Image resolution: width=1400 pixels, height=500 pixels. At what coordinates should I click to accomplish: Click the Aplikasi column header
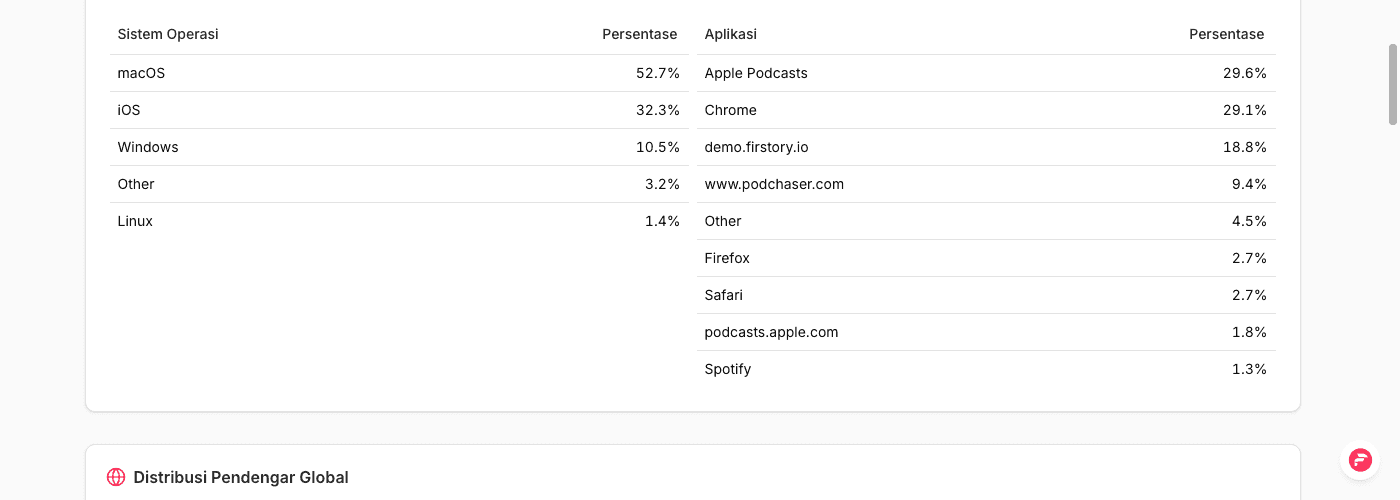pyautogui.click(x=730, y=34)
